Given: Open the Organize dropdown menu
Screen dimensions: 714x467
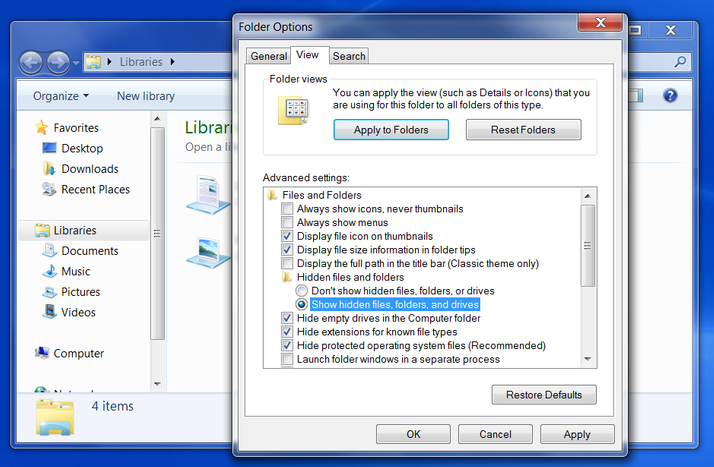Looking at the screenshot, I should coord(60,96).
